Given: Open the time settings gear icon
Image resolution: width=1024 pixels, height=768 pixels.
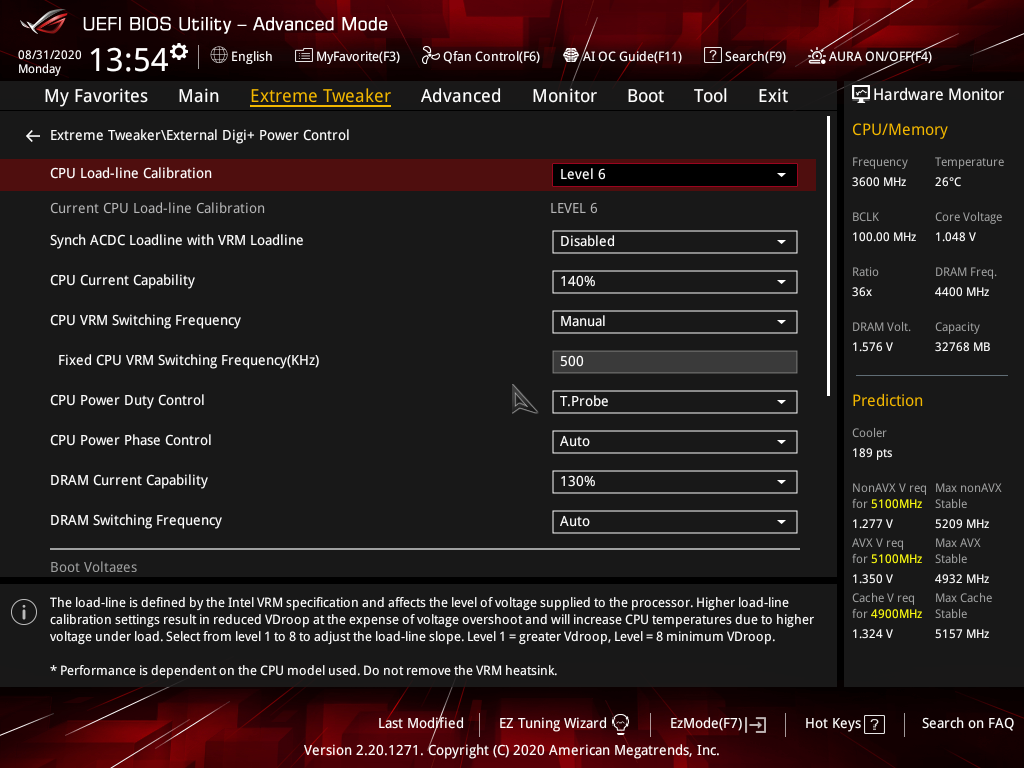Looking at the screenshot, I should coord(179,52).
